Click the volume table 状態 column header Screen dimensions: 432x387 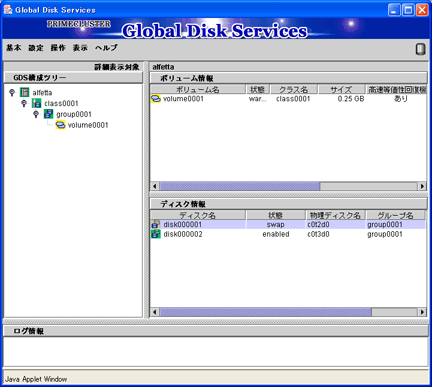click(257, 89)
